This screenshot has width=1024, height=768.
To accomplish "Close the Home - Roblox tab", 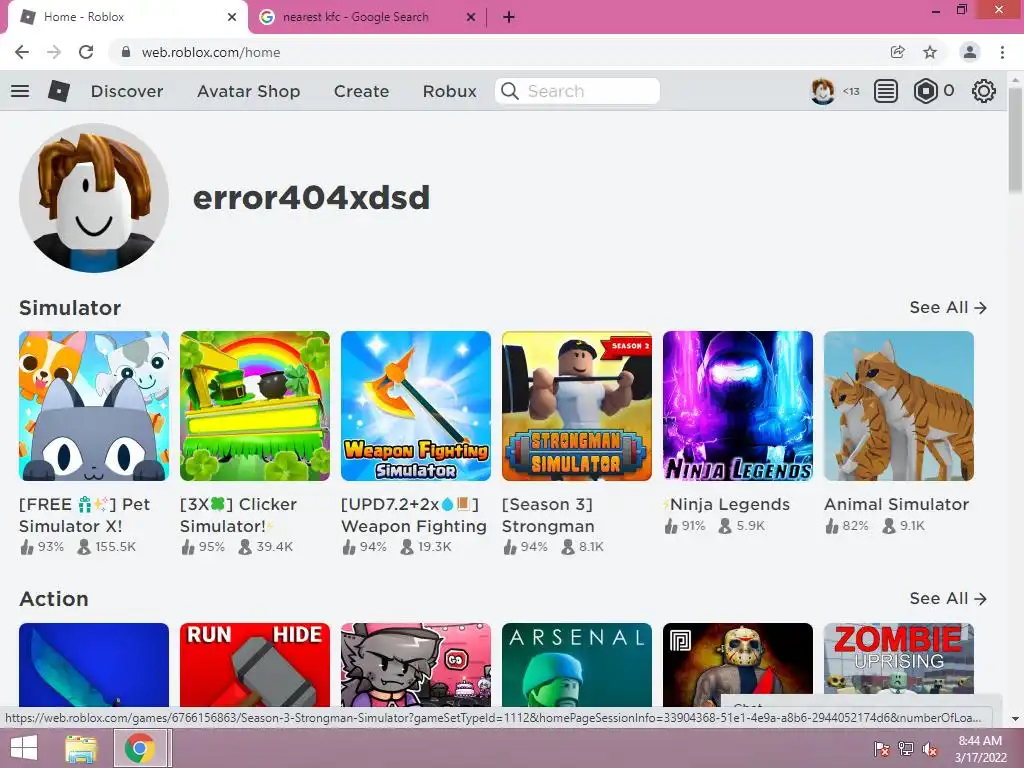I will [x=232, y=17].
